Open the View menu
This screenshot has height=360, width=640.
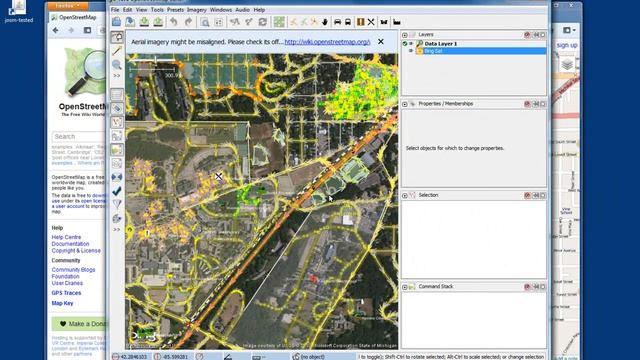[141, 10]
